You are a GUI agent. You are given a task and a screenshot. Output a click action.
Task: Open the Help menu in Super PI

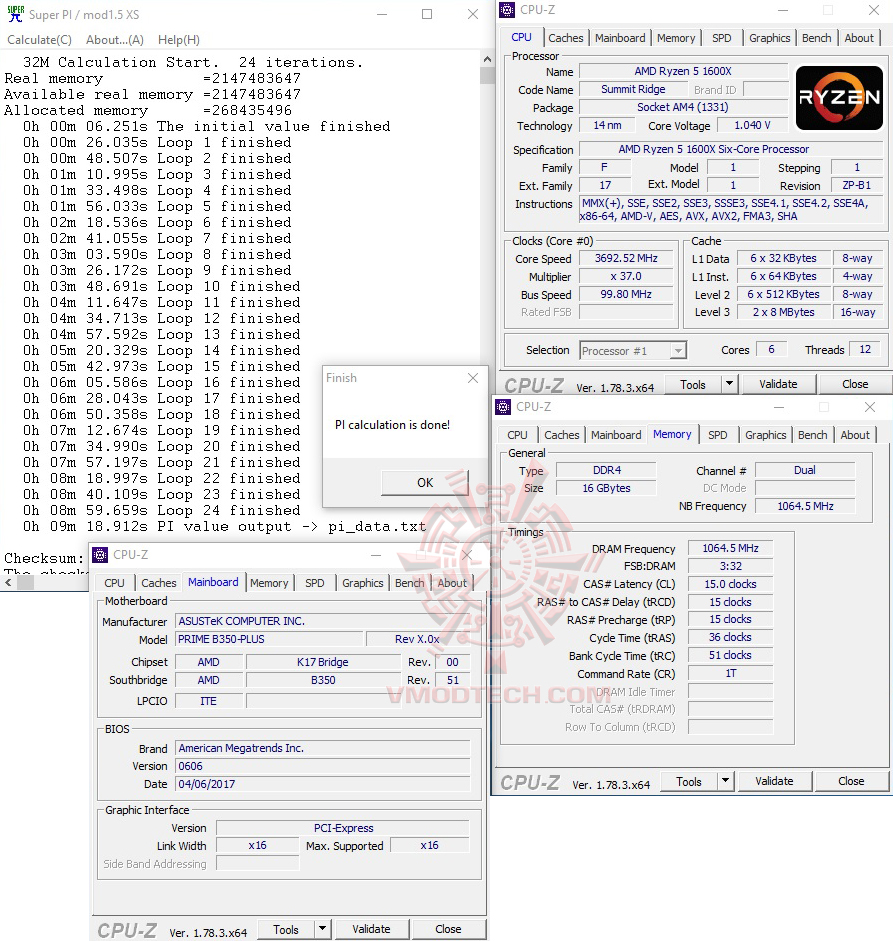(x=178, y=40)
